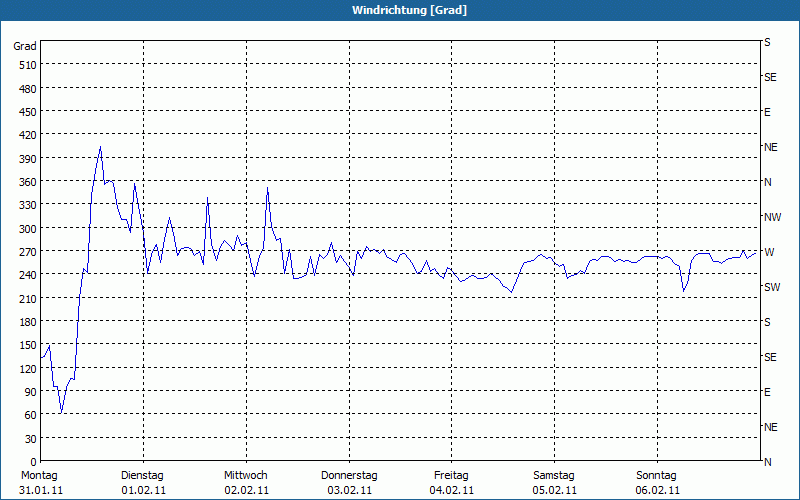The image size is (800, 500).
Task: Click the y-axis value 240
Action: tap(28, 276)
